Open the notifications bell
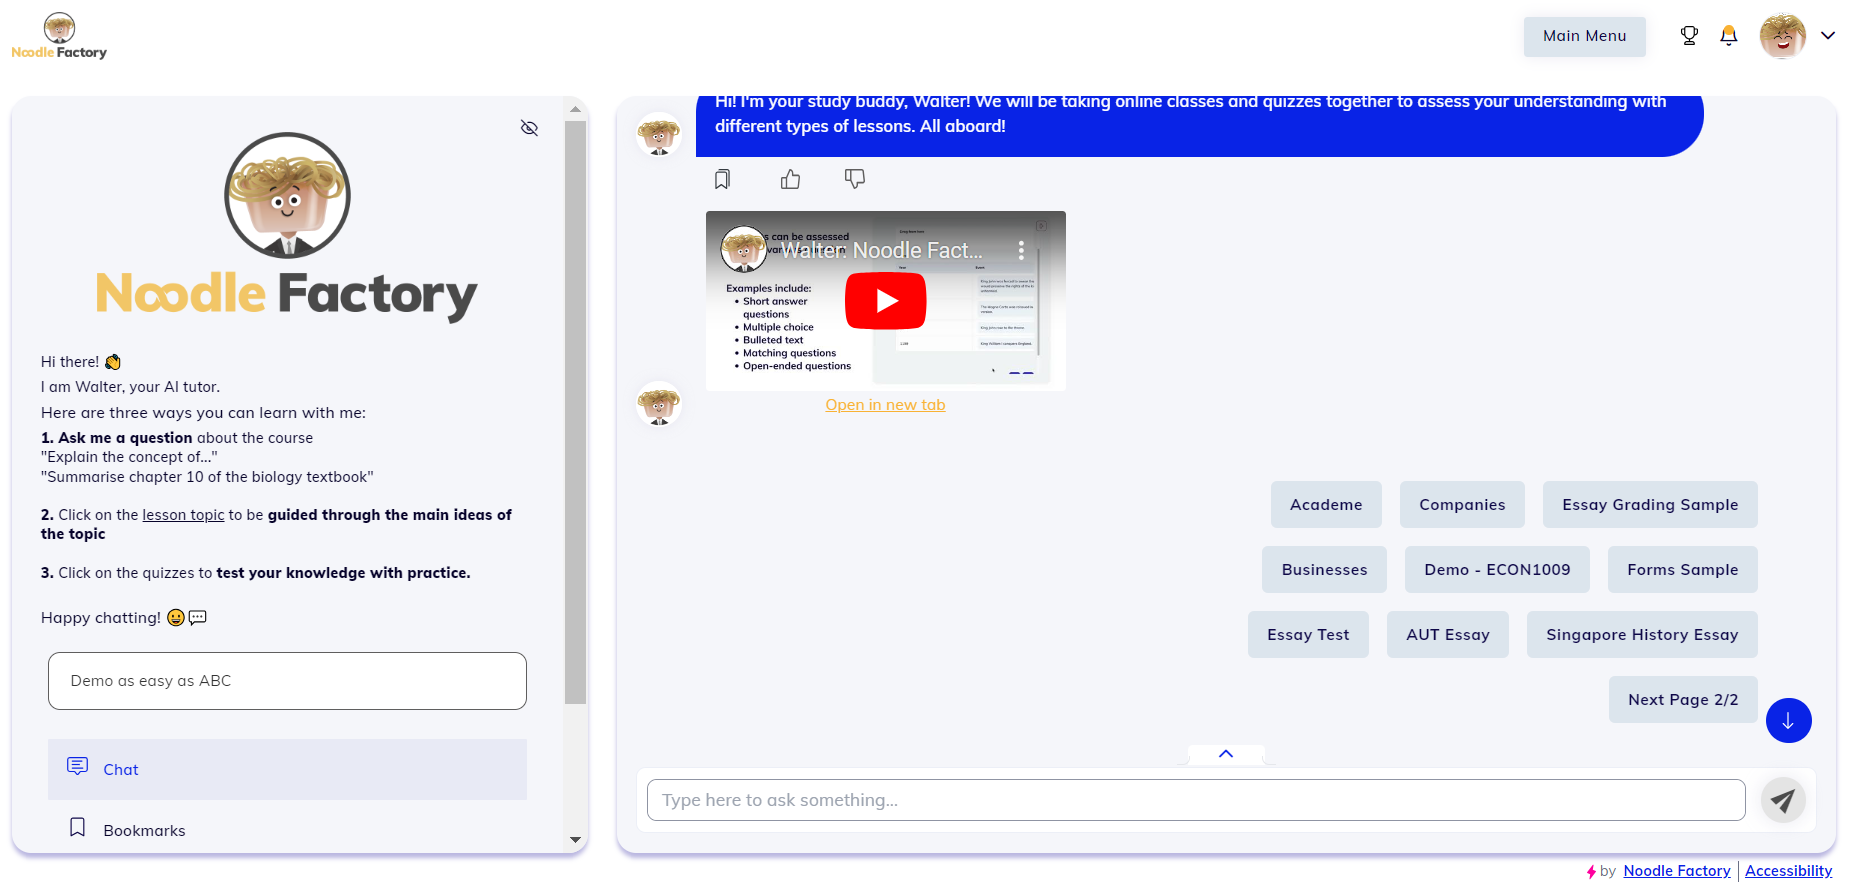The width and height of the screenshot is (1855, 882). coord(1729,36)
